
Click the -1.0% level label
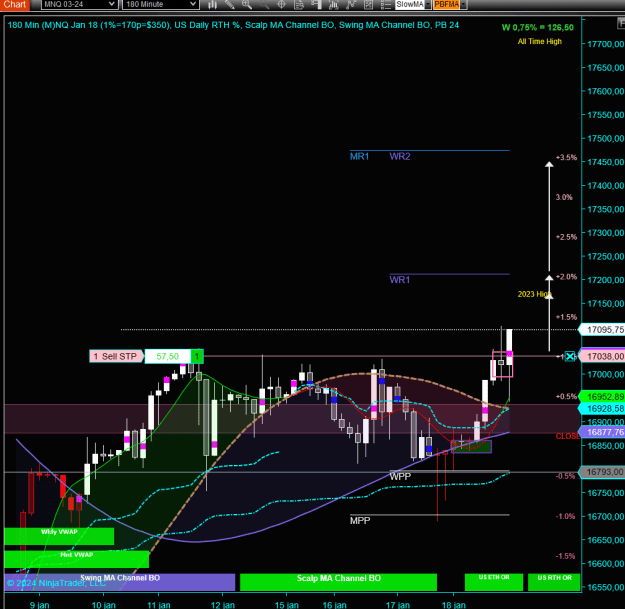tap(566, 517)
